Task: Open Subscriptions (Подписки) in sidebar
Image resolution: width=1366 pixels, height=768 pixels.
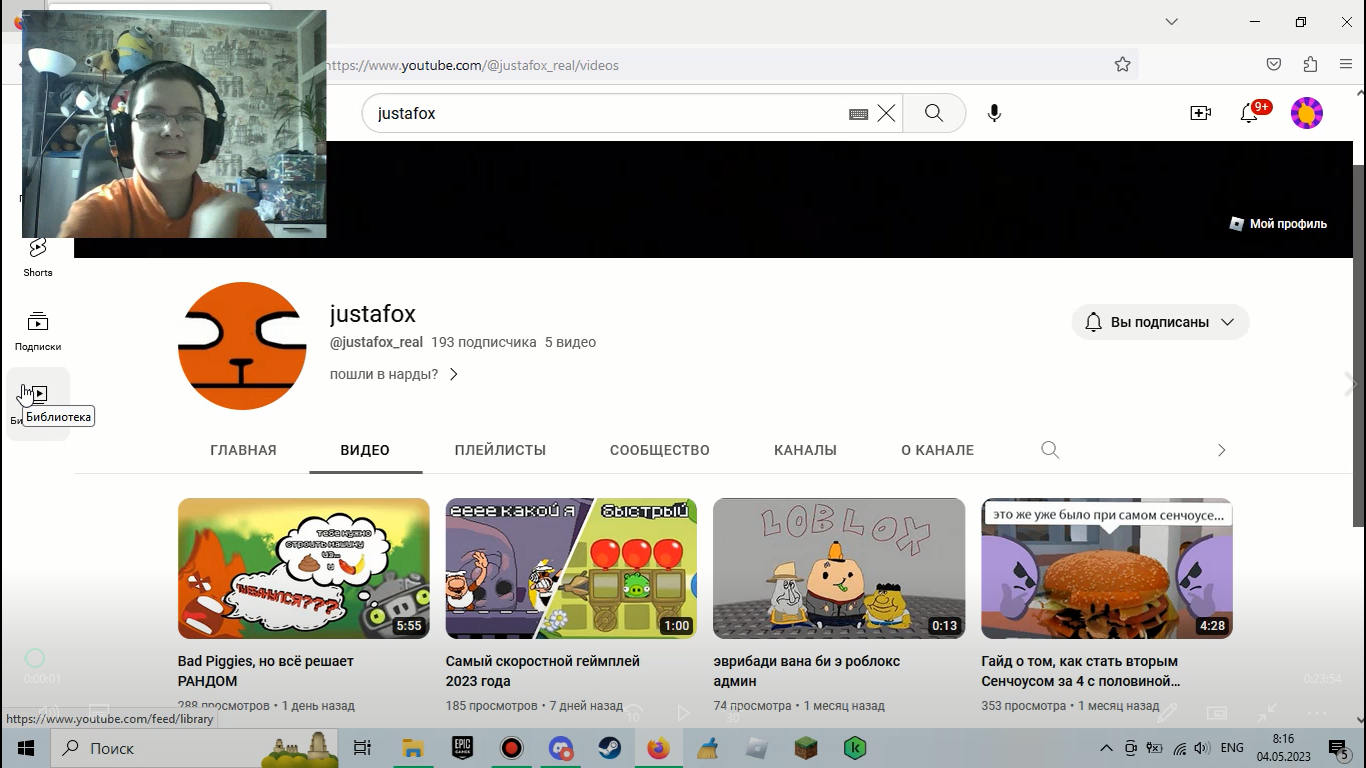Action: pyautogui.click(x=38, y=331)
